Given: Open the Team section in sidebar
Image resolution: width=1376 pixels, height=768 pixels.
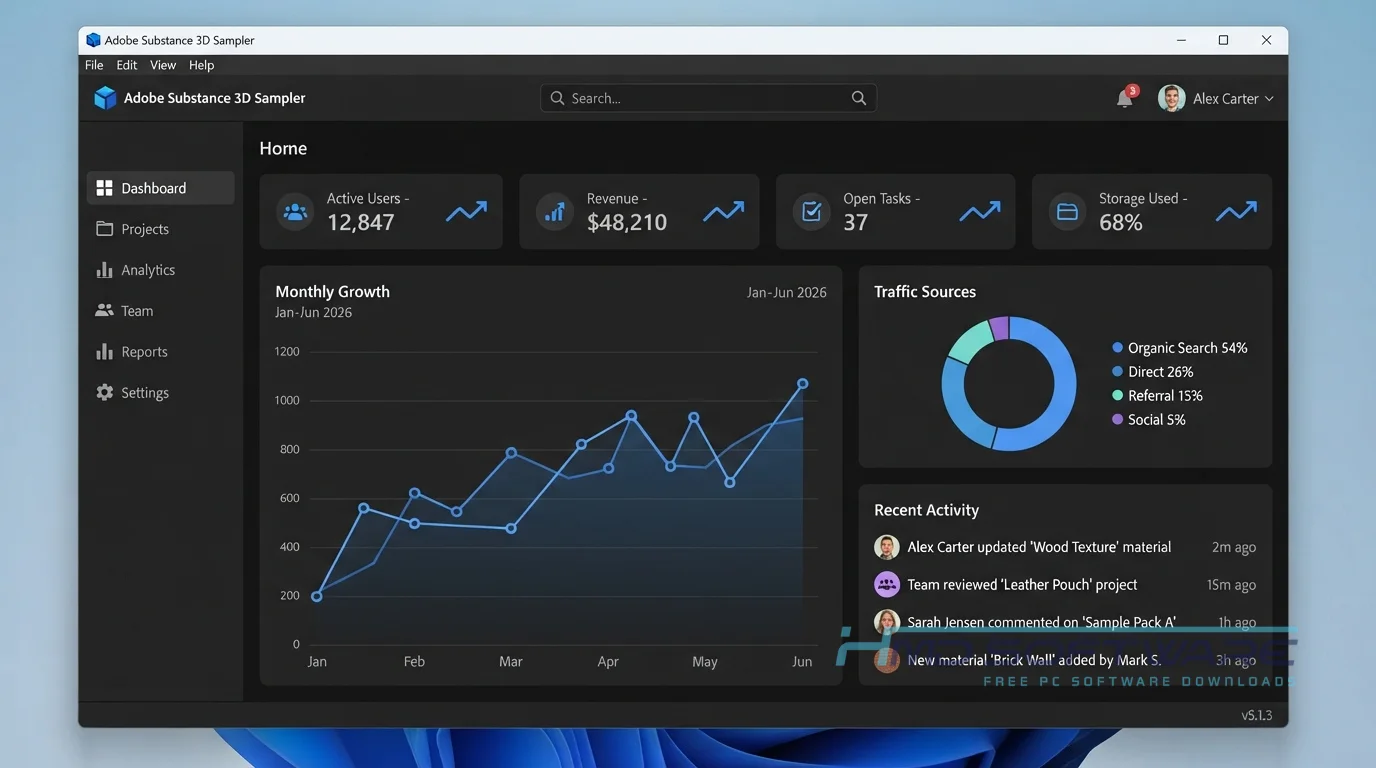Looking at the screenshot, I should coord(161,311).
